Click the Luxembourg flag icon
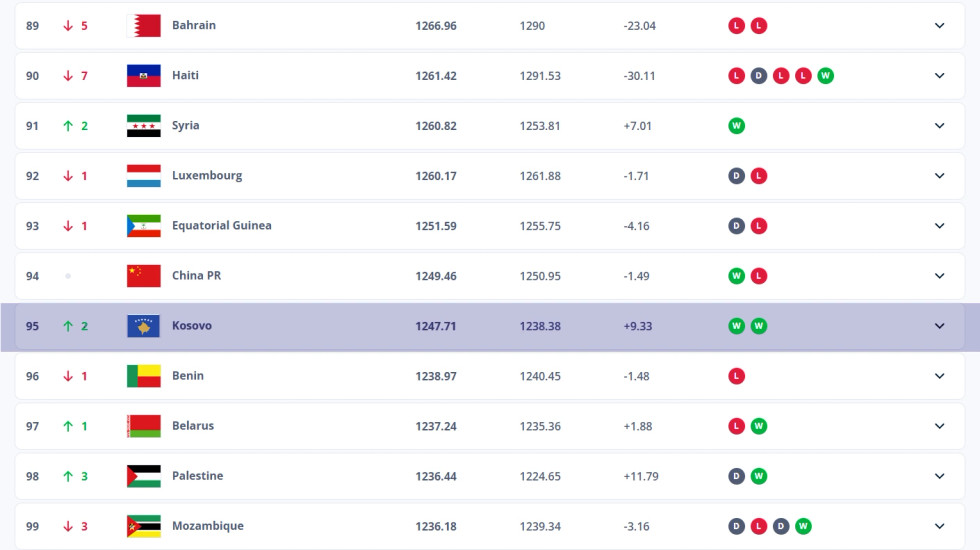The width and height of the screenshot is (980, 550). (x=144, y=176)
